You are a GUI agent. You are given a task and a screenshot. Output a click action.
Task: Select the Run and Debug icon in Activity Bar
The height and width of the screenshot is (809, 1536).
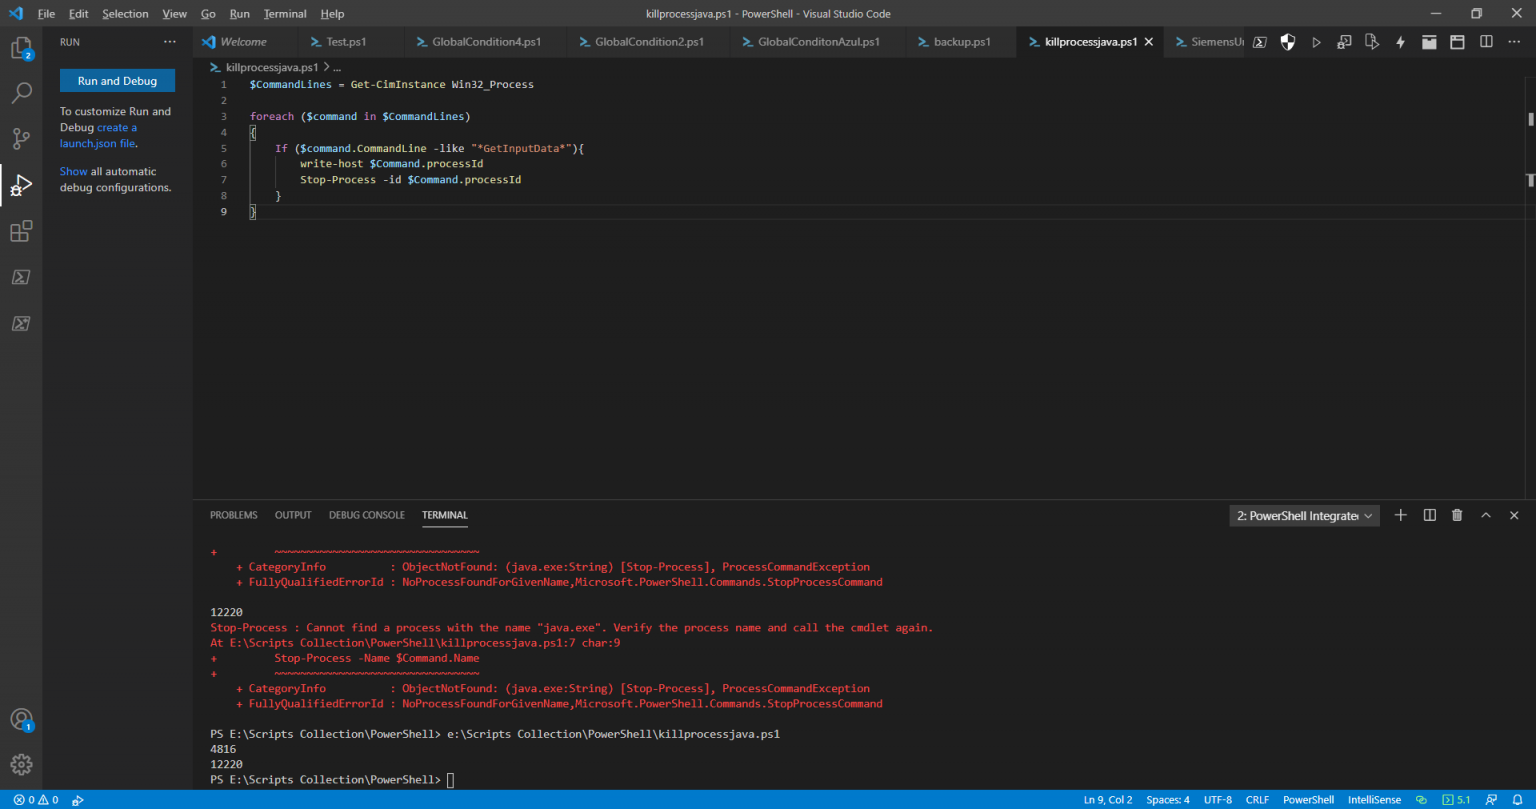(21, 184)
